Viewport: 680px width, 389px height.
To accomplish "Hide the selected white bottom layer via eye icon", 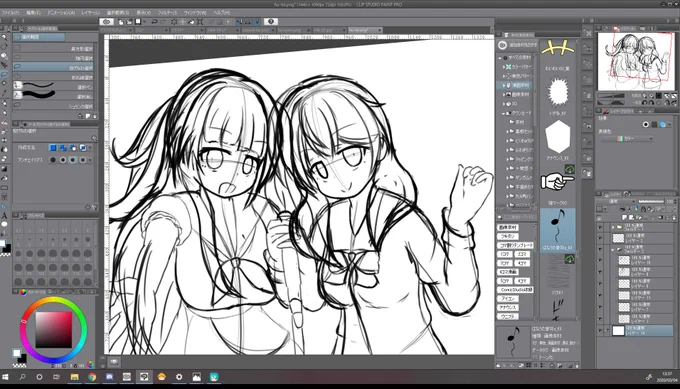I will 600,330.
